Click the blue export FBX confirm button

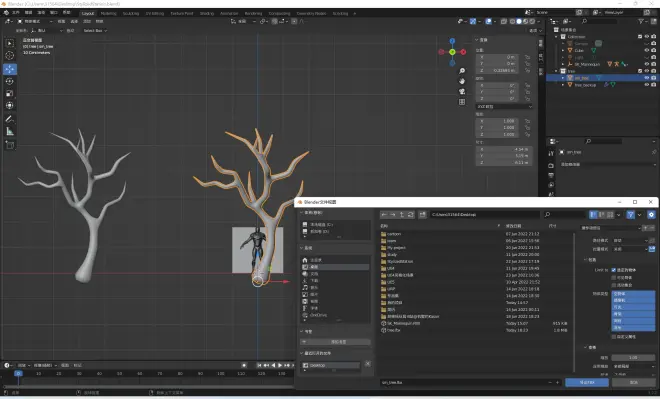(x=587, y=382)
